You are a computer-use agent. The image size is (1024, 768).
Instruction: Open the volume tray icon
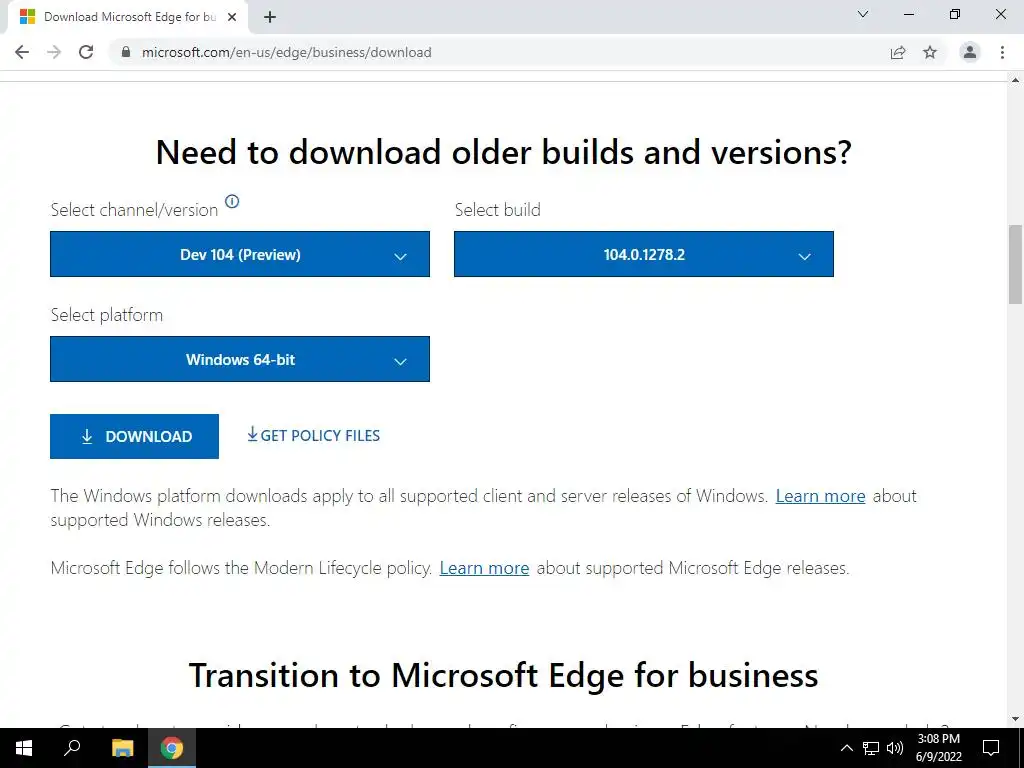895,748
